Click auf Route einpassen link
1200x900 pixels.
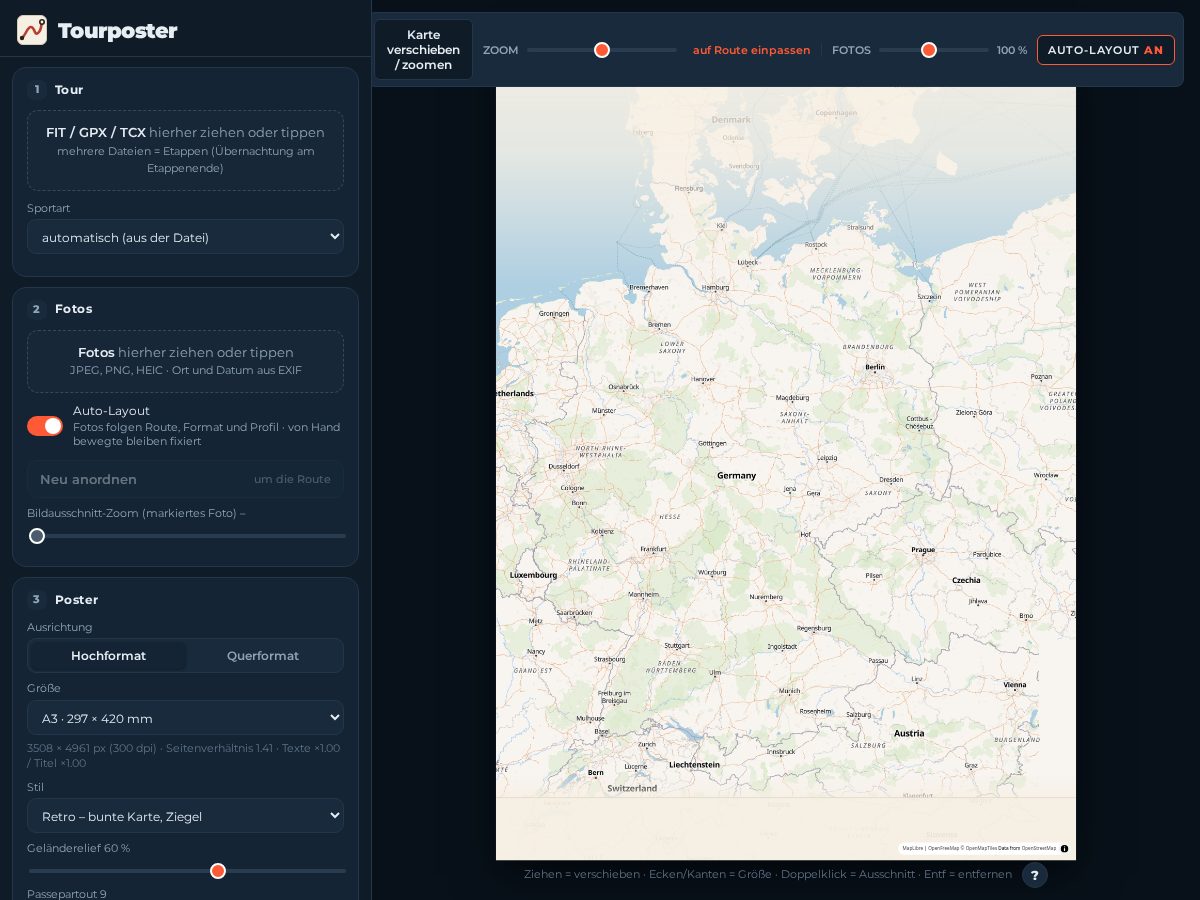tap(752, 50)
